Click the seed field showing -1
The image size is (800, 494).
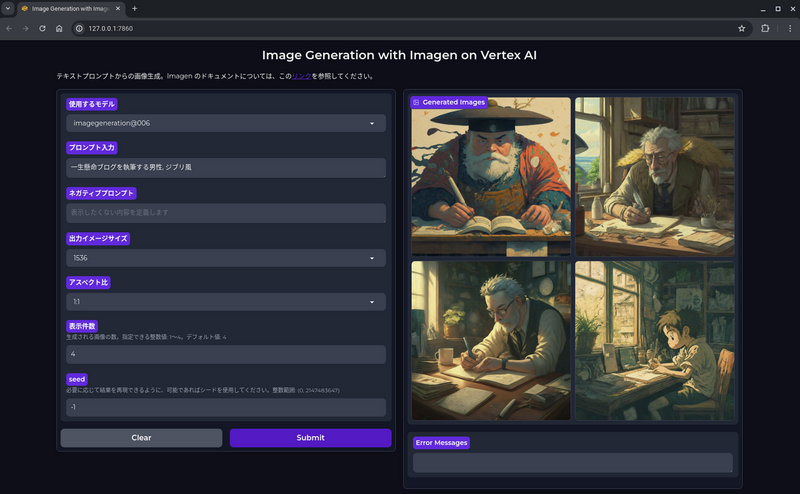click(x=226, y=407)
